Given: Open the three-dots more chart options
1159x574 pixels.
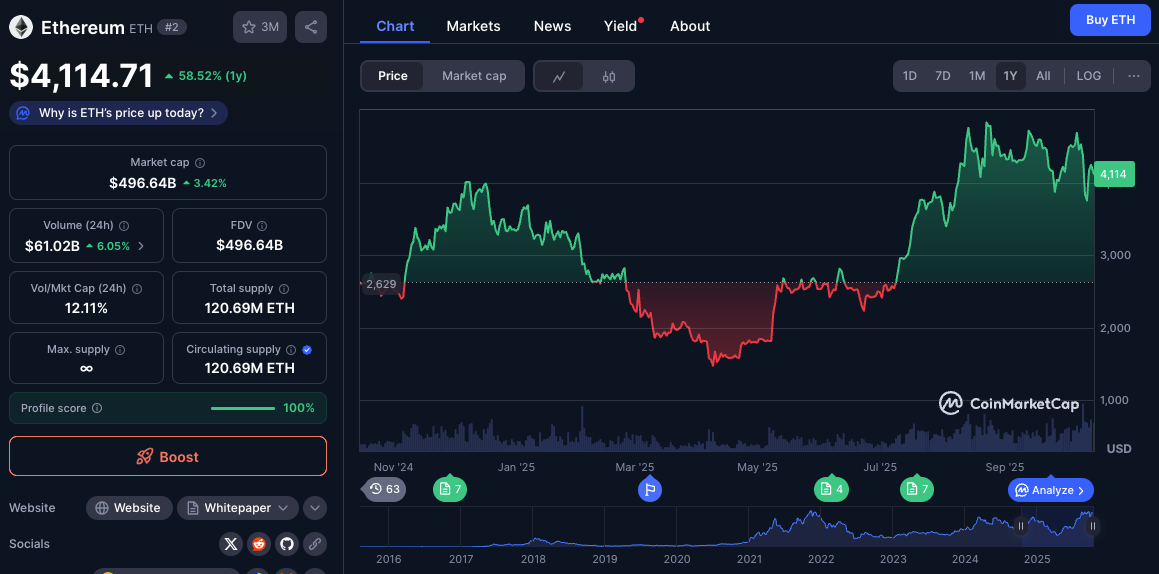Looking at the screenshot, I should 1134,76.
